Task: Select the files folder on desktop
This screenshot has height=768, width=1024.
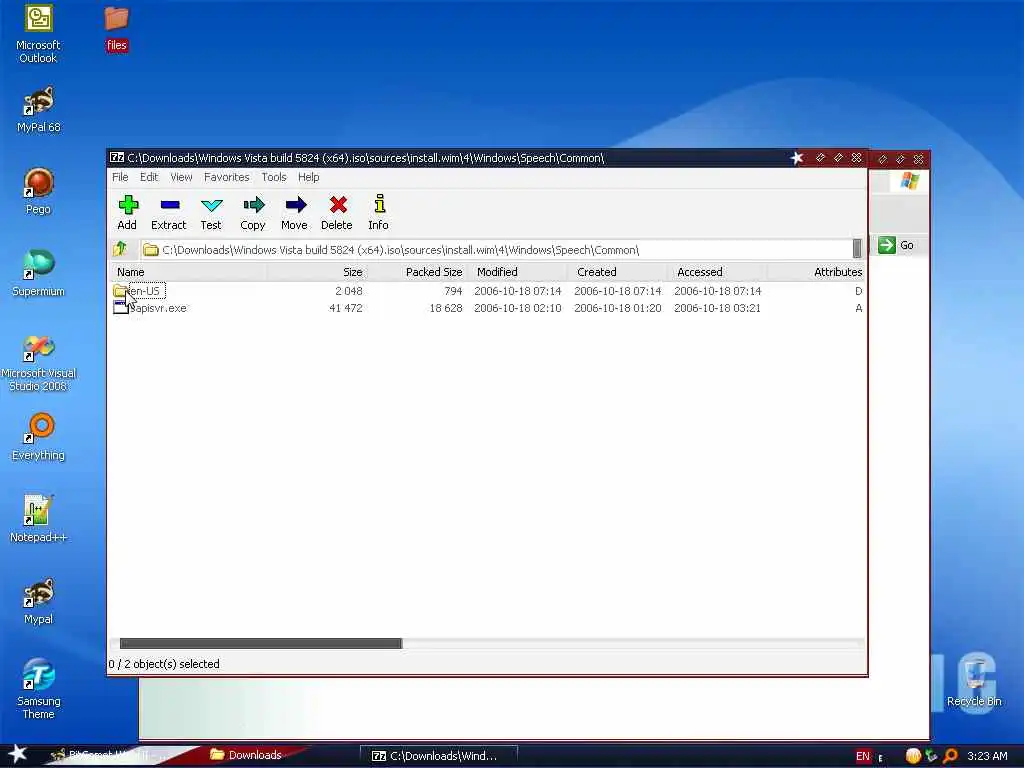Action: coord(116,28)
